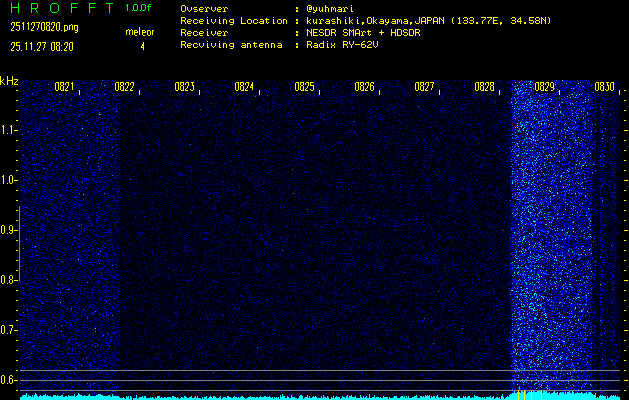The width and height of the screenshot is (629, 400).
Task: Click the 0.6 frequency axis label
Action: (8, 380)
